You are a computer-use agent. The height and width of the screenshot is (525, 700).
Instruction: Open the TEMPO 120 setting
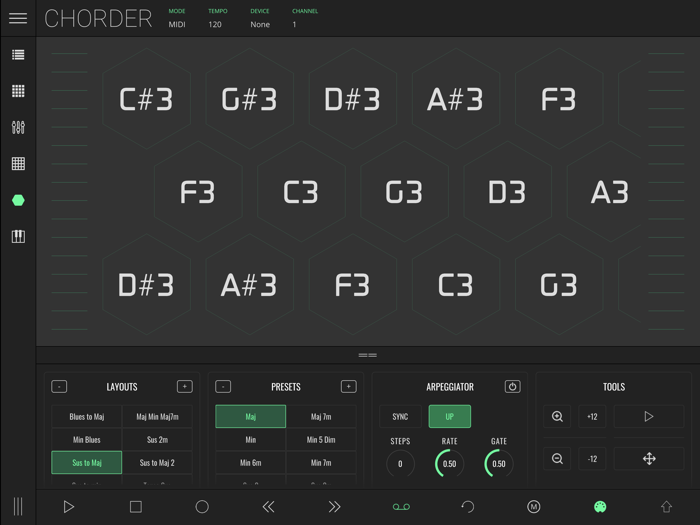217,18
